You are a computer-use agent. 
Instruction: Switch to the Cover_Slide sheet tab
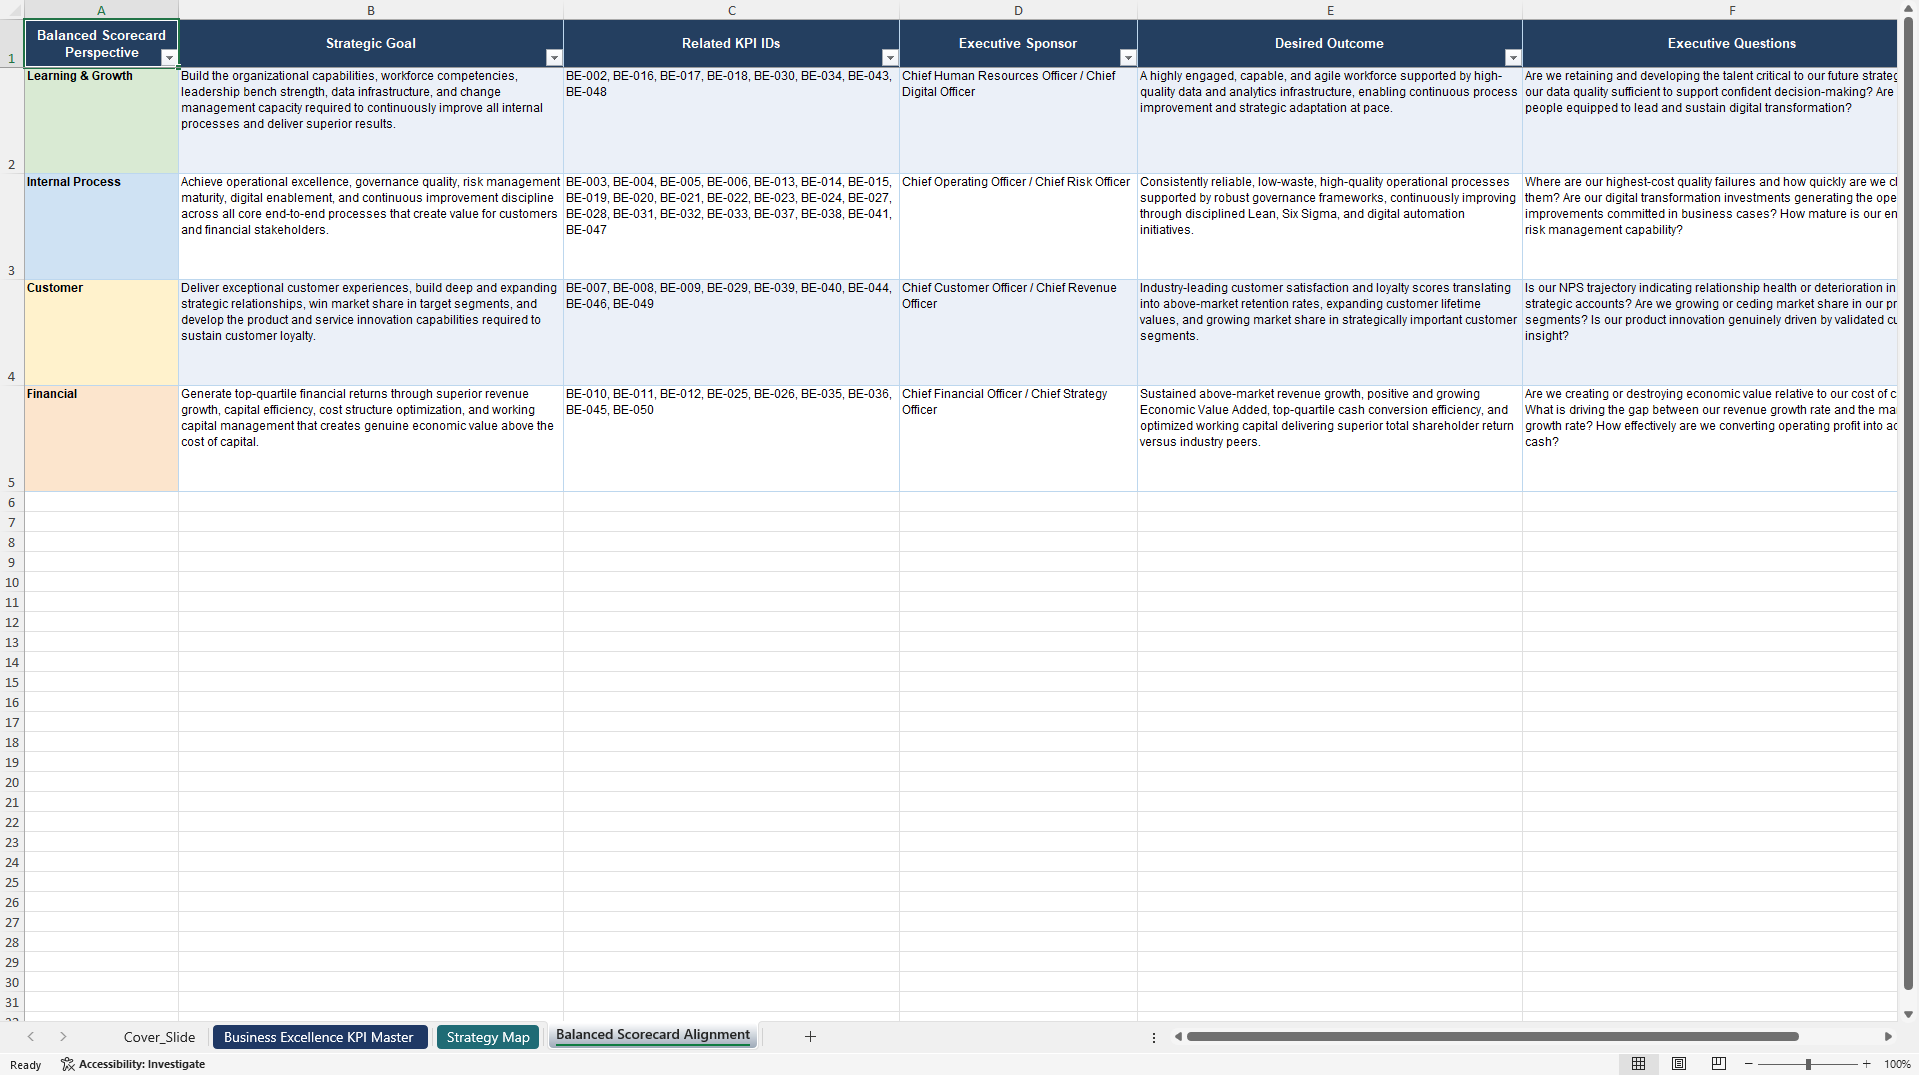[x=159, y=1037]
